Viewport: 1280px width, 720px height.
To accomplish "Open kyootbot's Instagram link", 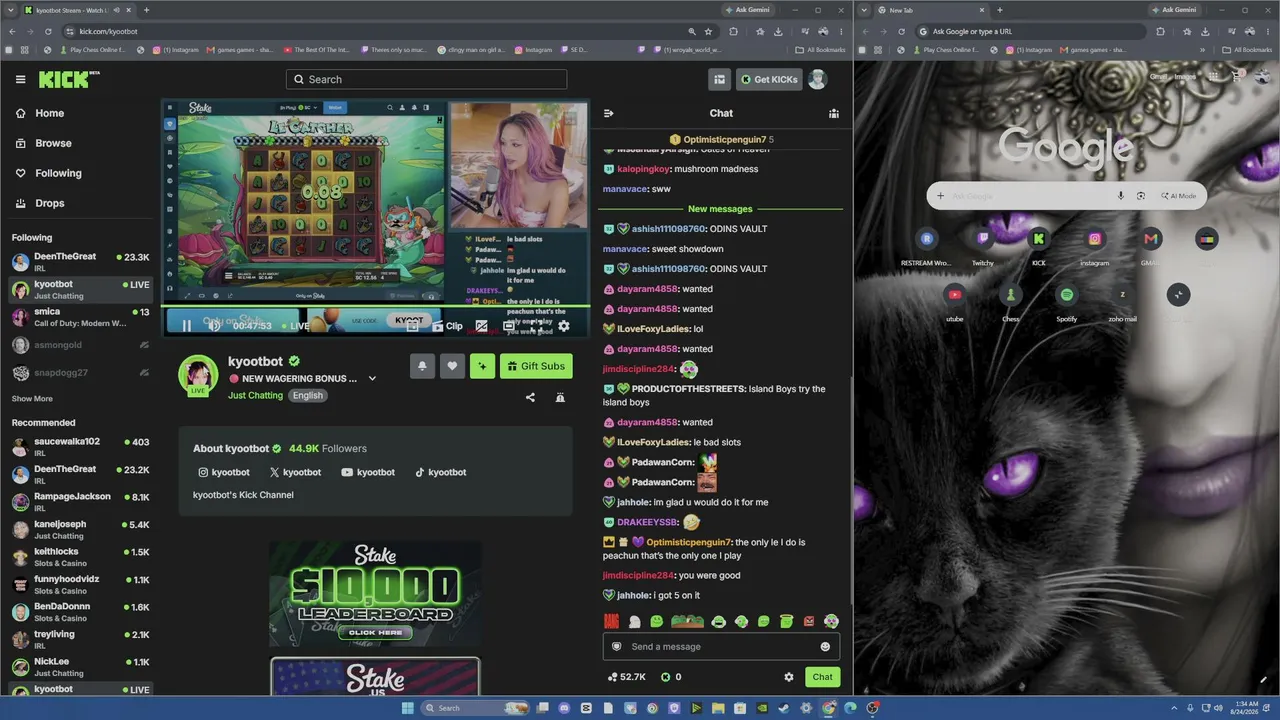I will click(x=224, y=472).
